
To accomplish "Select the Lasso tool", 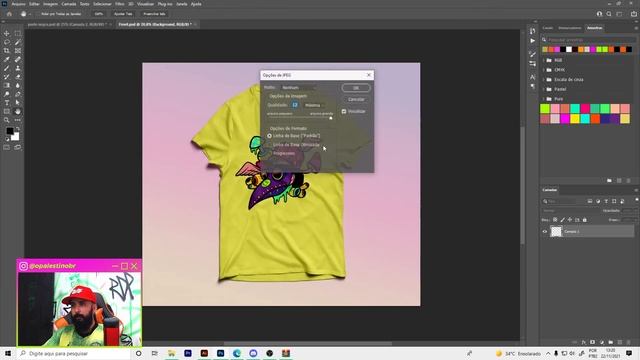I will click(7, 42).
